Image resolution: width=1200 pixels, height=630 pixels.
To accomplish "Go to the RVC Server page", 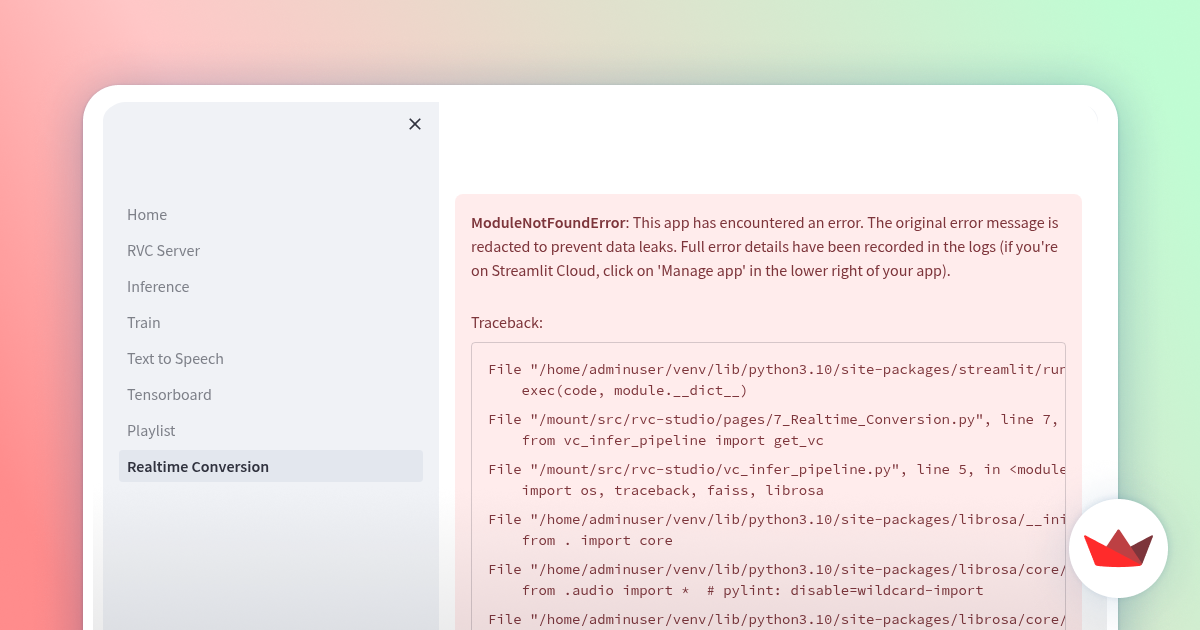I will point(271,251).
